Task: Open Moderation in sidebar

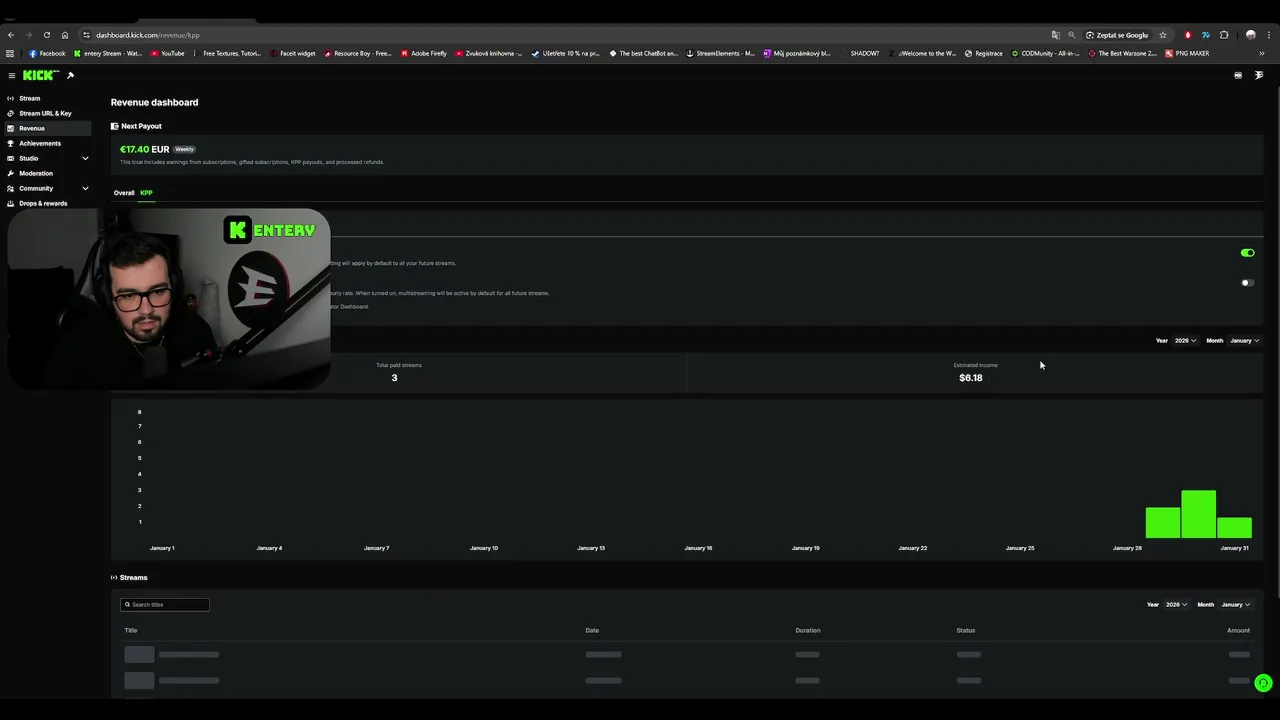Action: (x=35, y=173)
